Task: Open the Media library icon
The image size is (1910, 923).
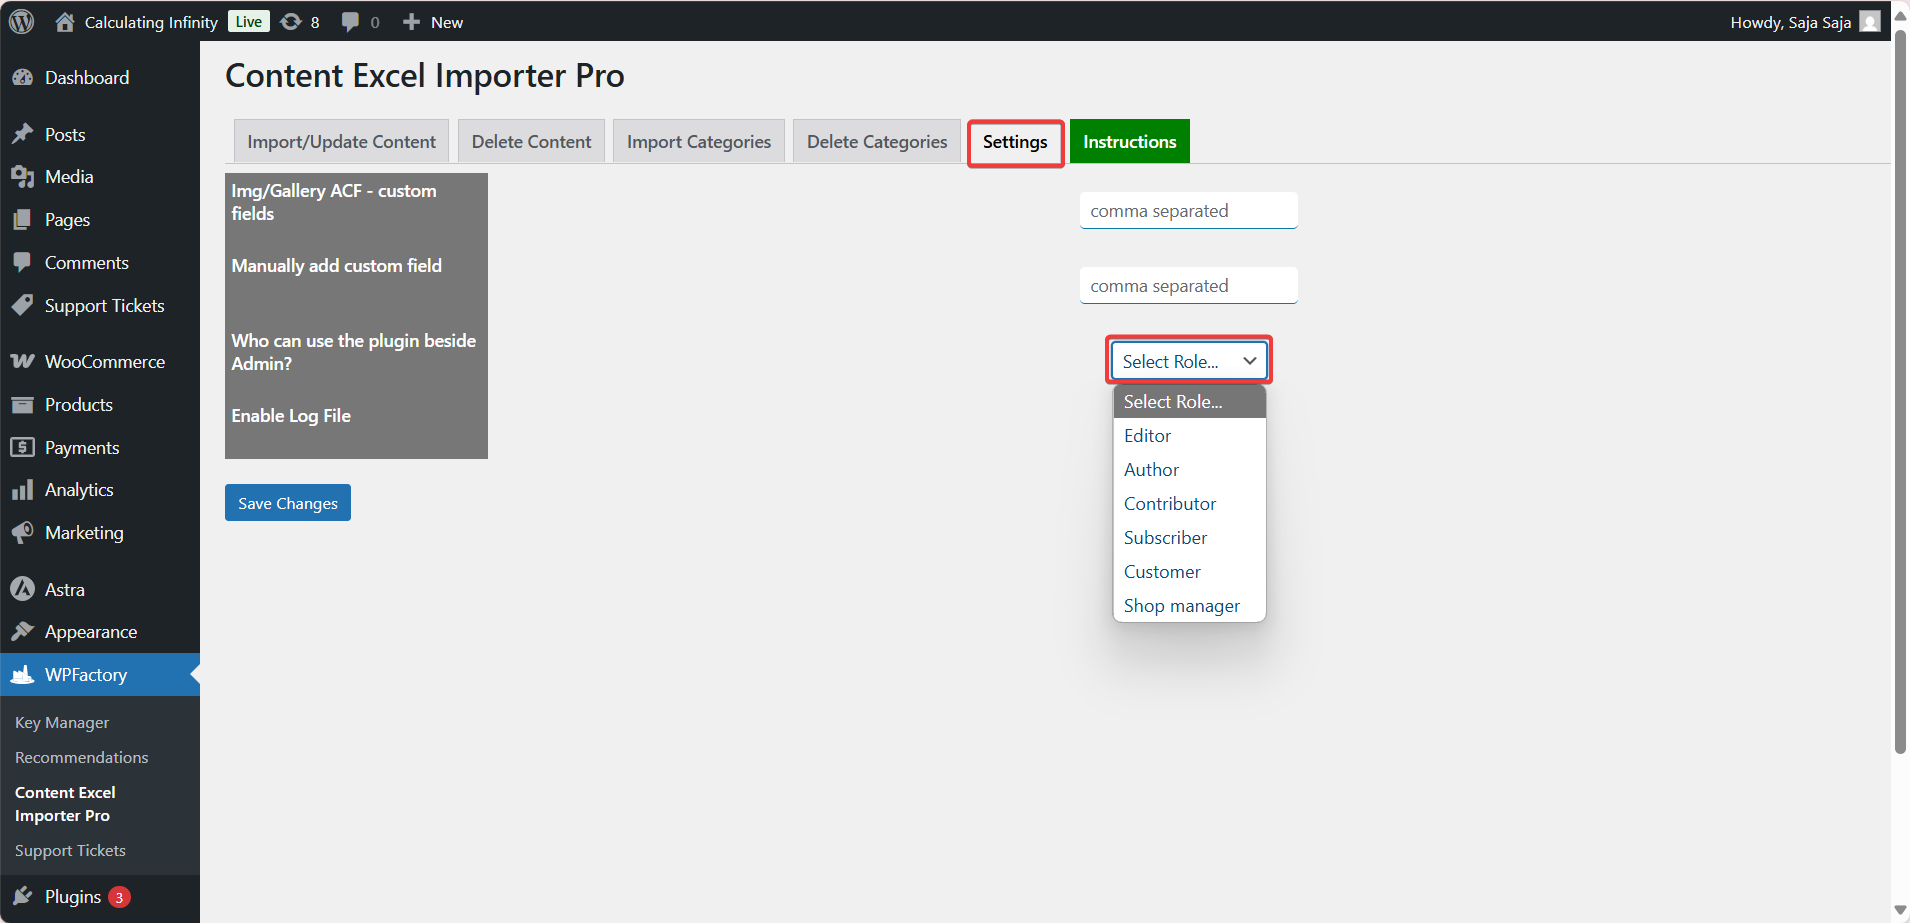Action: pos(24,176)
